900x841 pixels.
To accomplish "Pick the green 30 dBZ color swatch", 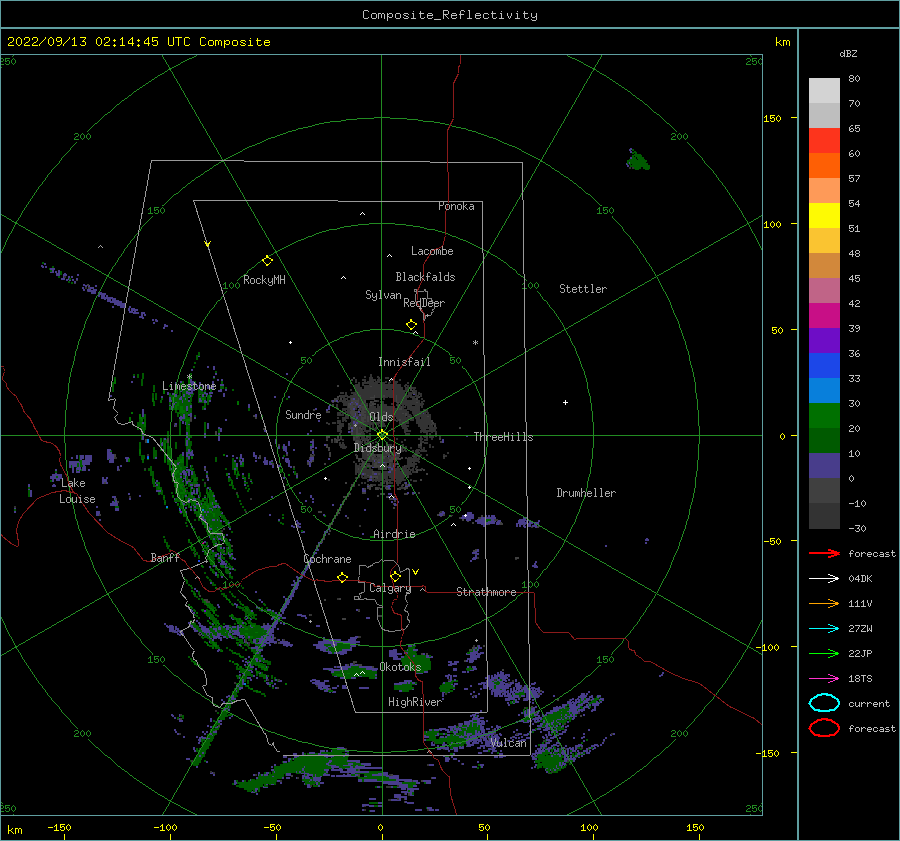I will pos(824,415).
